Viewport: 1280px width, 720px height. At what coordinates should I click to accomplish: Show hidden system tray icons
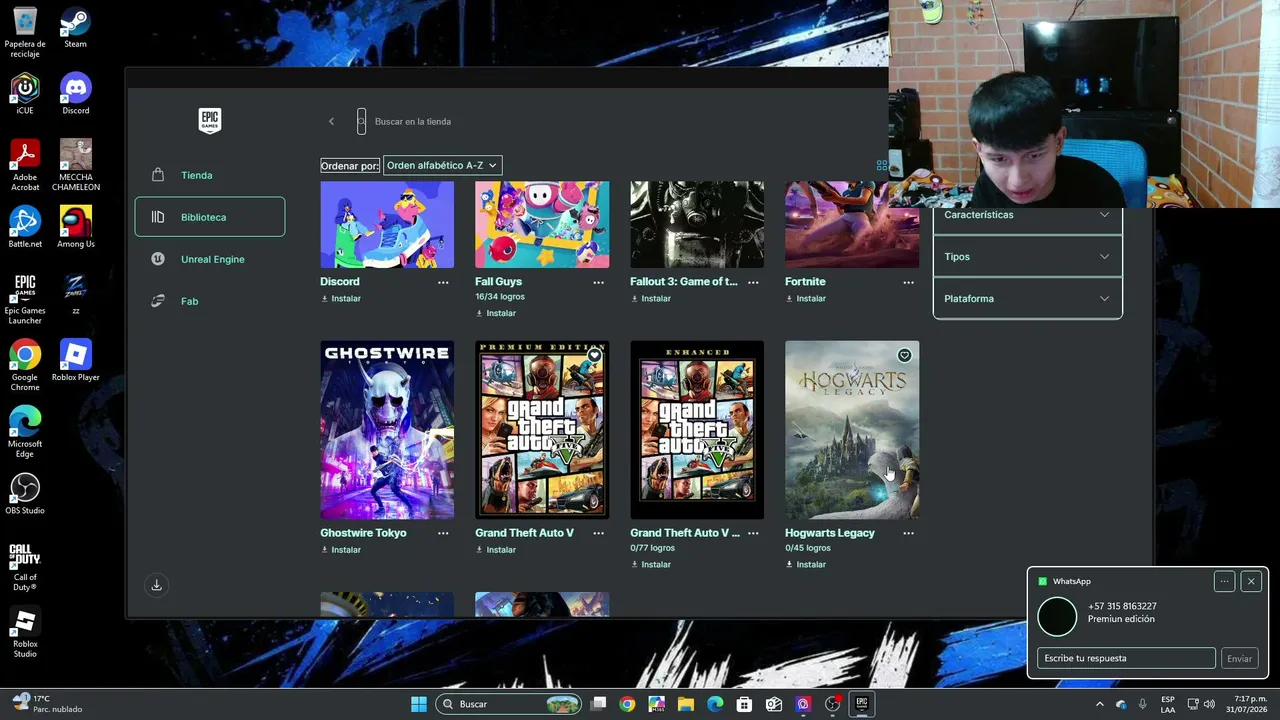pyautogui.click(x=1099, y=704)
